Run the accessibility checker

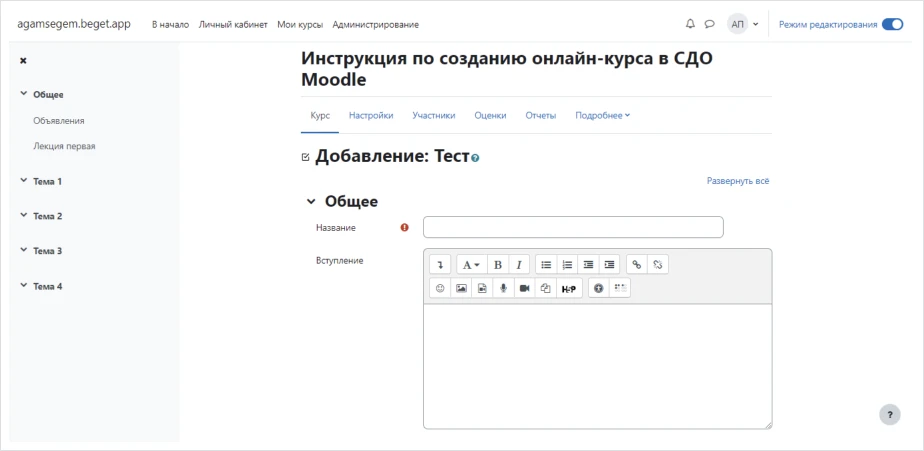(599, 288)
